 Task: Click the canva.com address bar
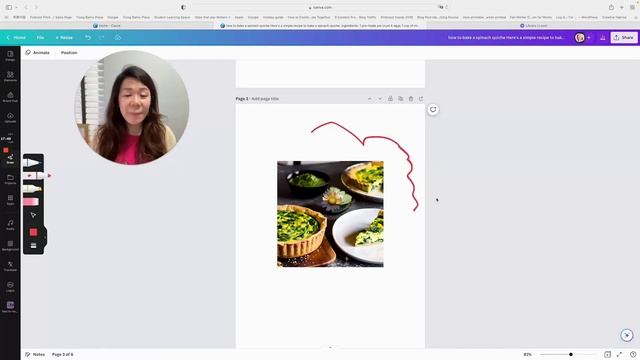pos(320,7)
